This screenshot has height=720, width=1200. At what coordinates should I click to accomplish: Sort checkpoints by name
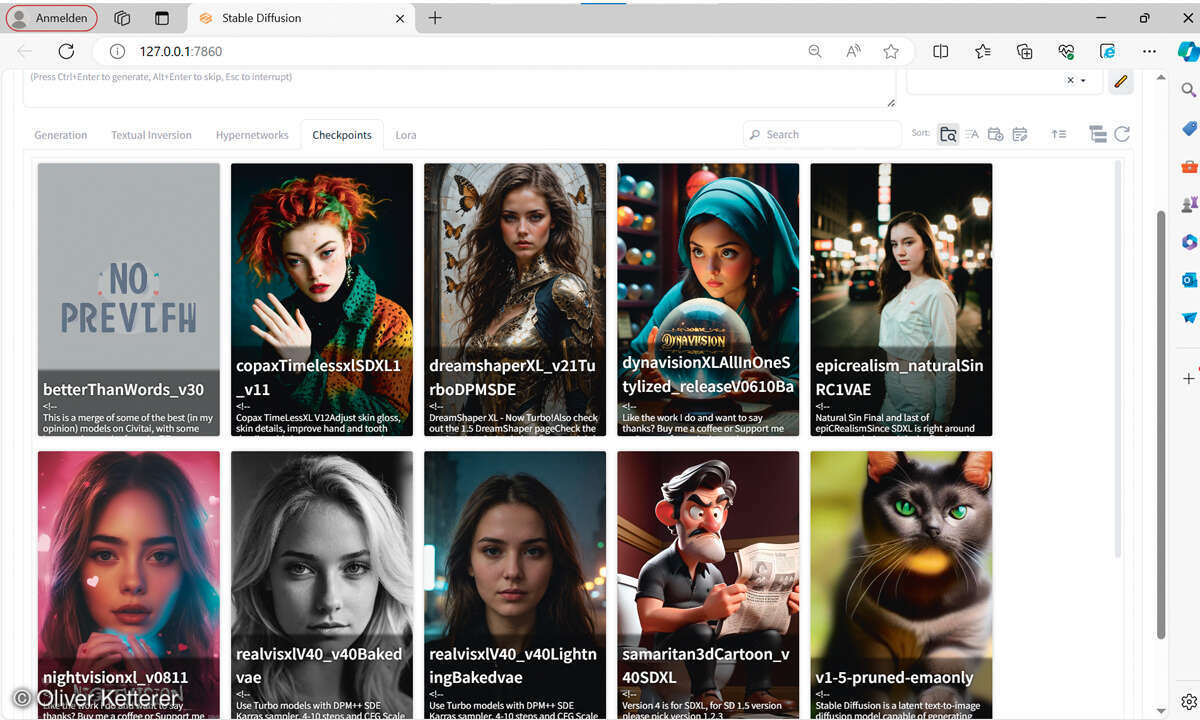[x=971, y=134]
